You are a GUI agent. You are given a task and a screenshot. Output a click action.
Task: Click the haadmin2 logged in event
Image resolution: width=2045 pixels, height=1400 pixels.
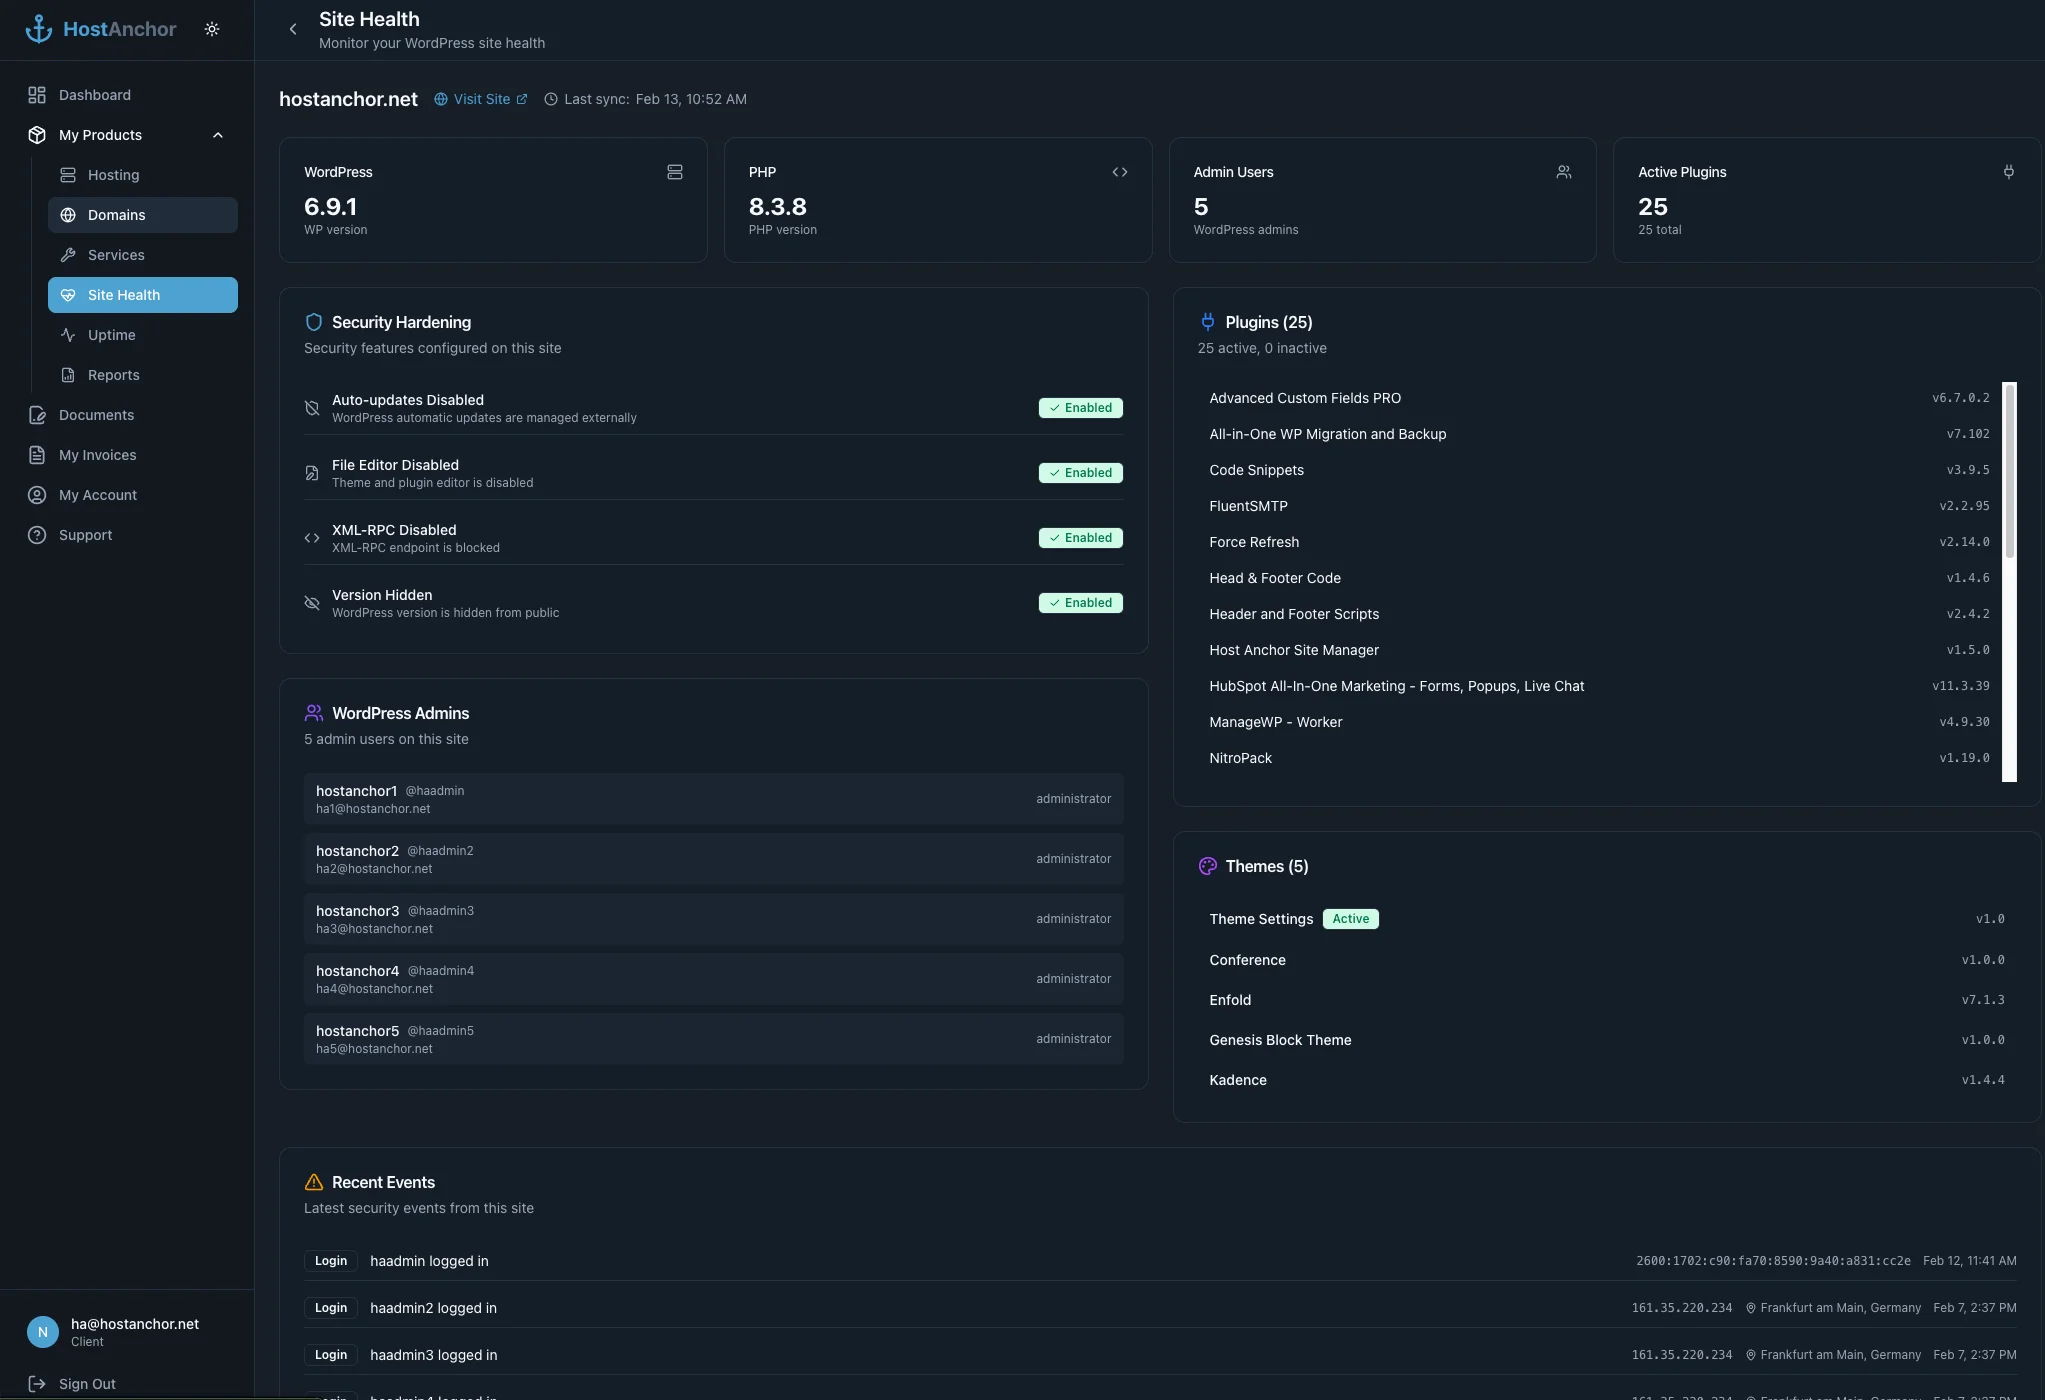1160,1308
